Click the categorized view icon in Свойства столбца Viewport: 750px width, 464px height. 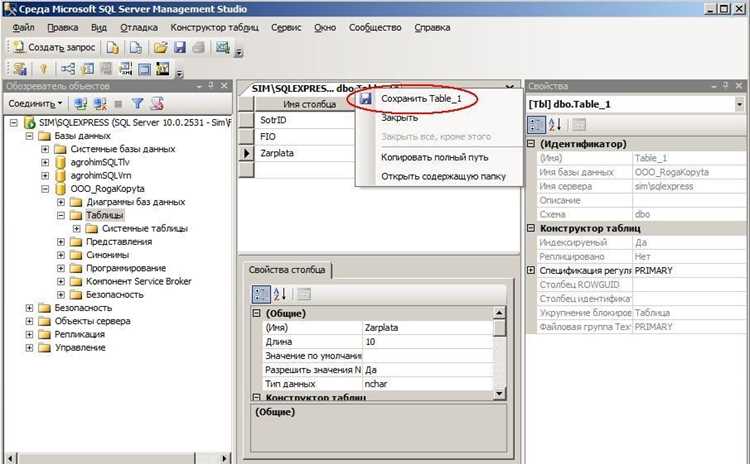click(x=261, y=294)
